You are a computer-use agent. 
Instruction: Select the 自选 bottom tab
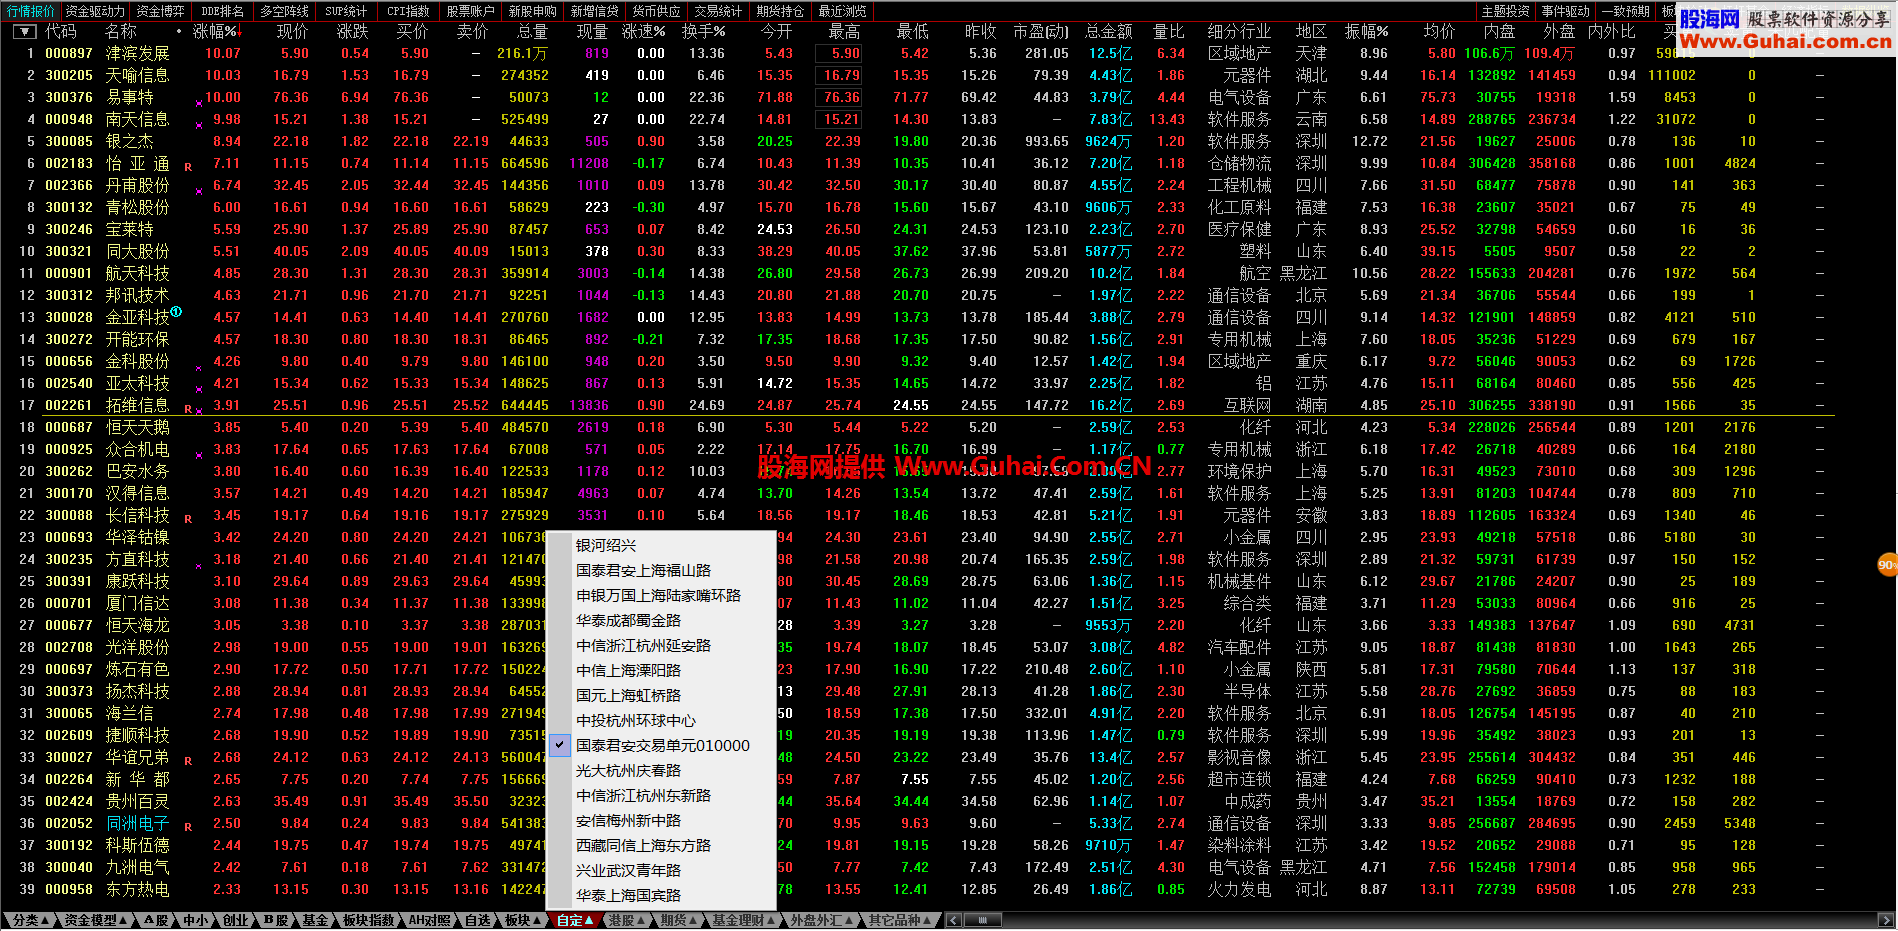478,920
